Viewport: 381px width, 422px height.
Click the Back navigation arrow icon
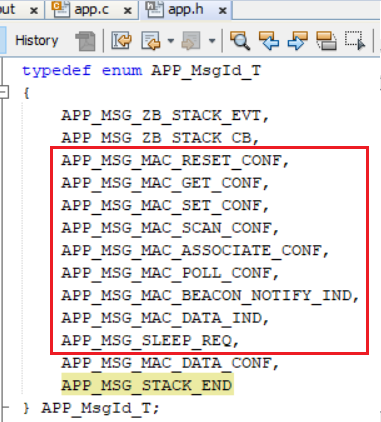point(151,41)
